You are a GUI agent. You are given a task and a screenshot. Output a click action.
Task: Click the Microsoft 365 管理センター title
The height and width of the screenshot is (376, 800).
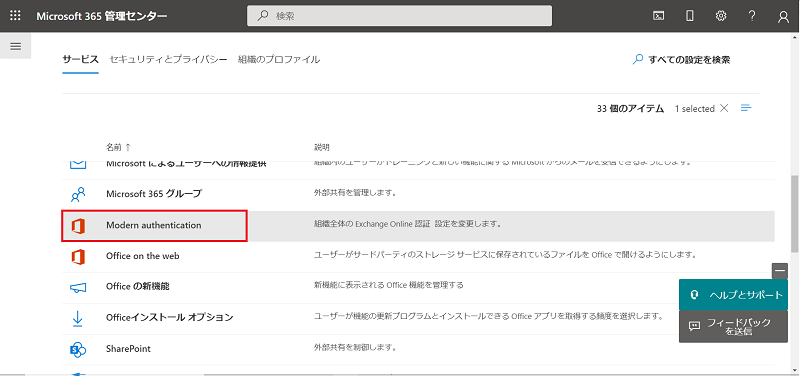[x=102, y=16]
